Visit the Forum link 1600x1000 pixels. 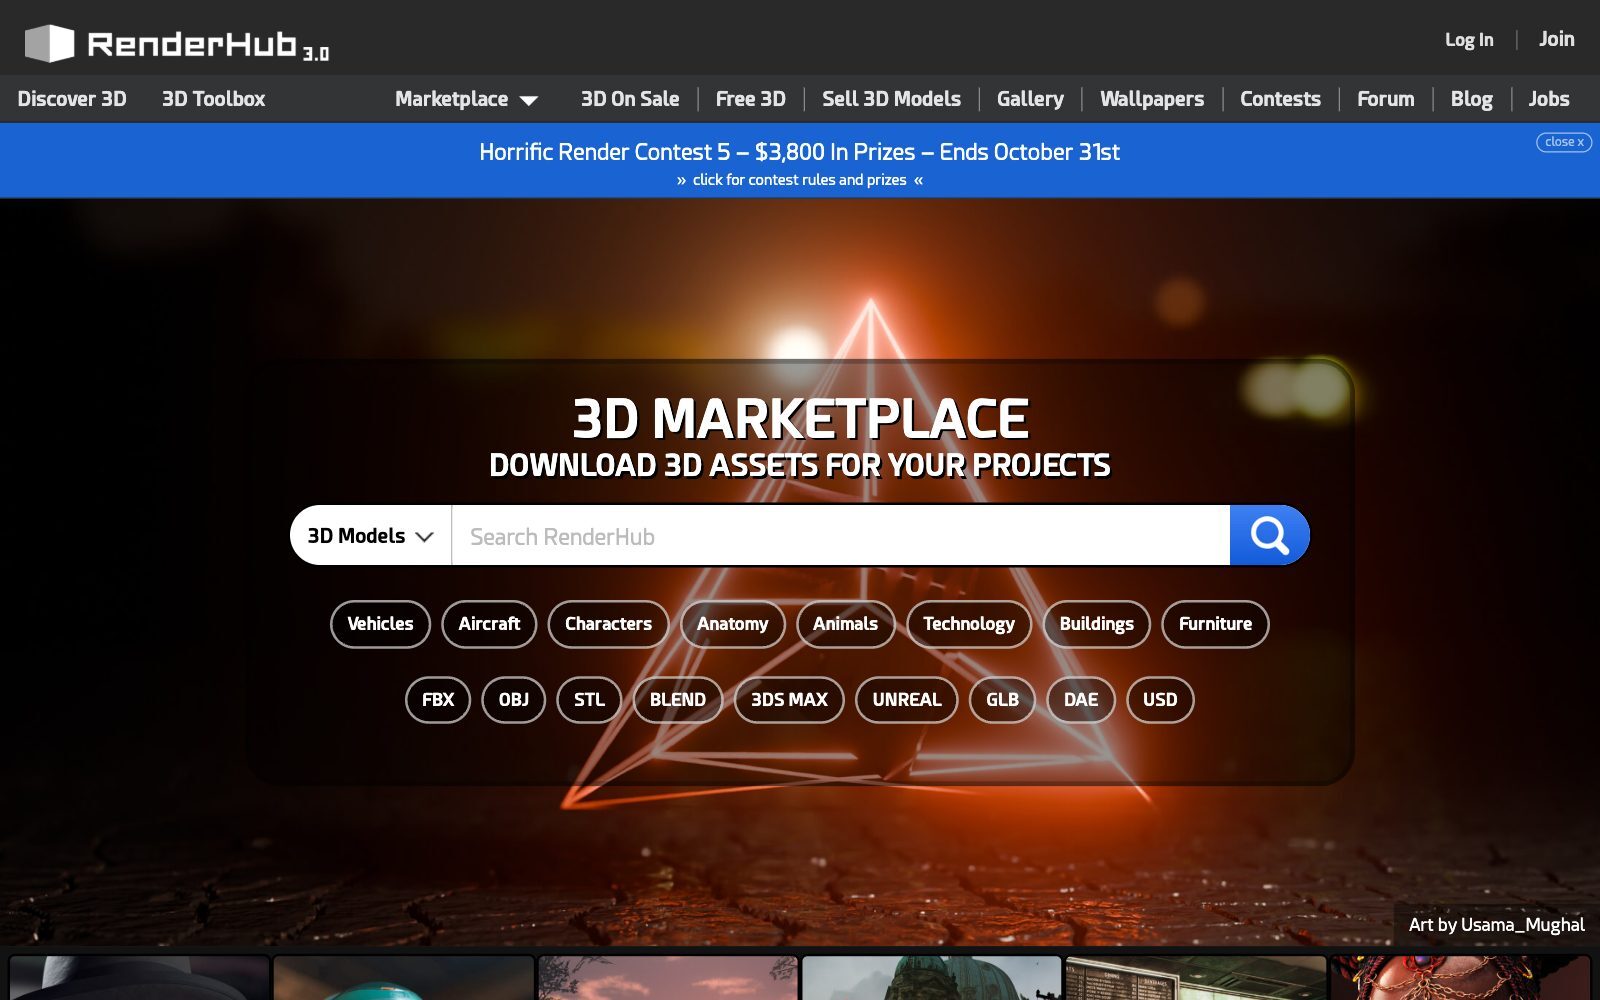(x=1386, y=99)
